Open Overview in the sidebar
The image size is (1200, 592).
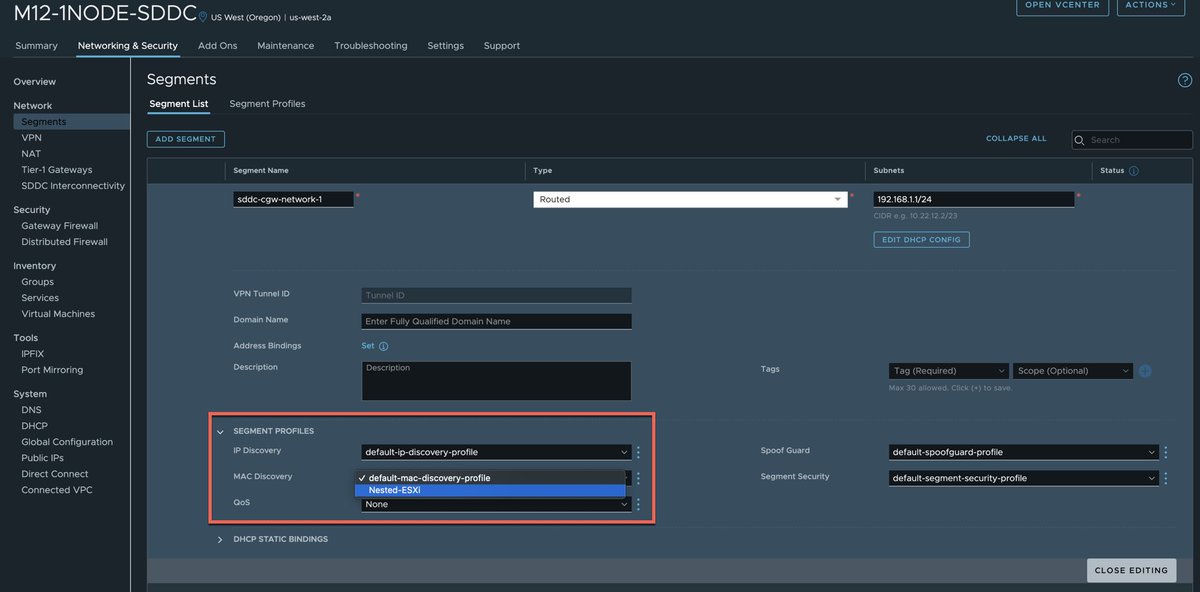coord(35,82)
